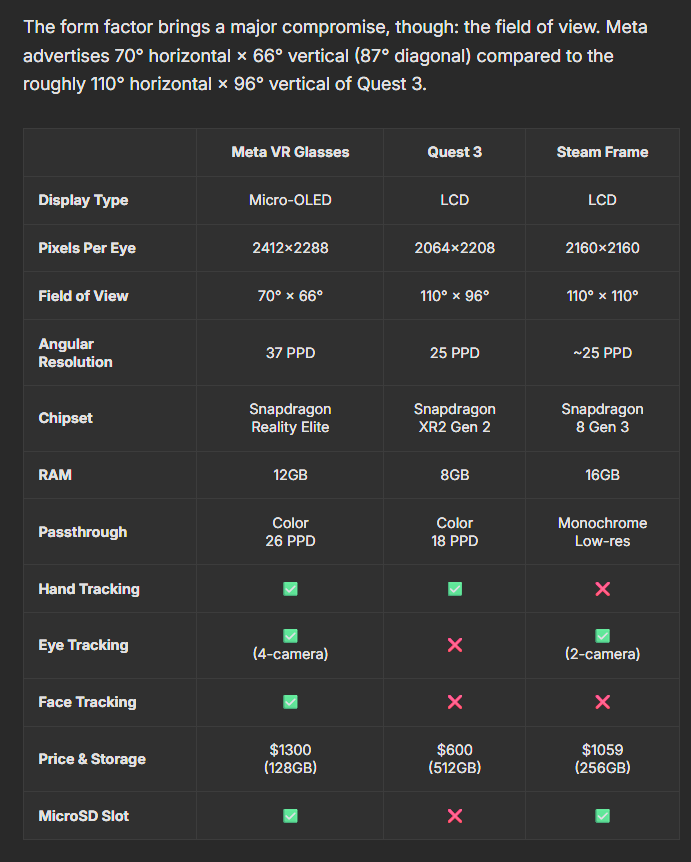691x862 pixels.
Task: Select the Pixels Per Eye row label
Action: [87, 248]
